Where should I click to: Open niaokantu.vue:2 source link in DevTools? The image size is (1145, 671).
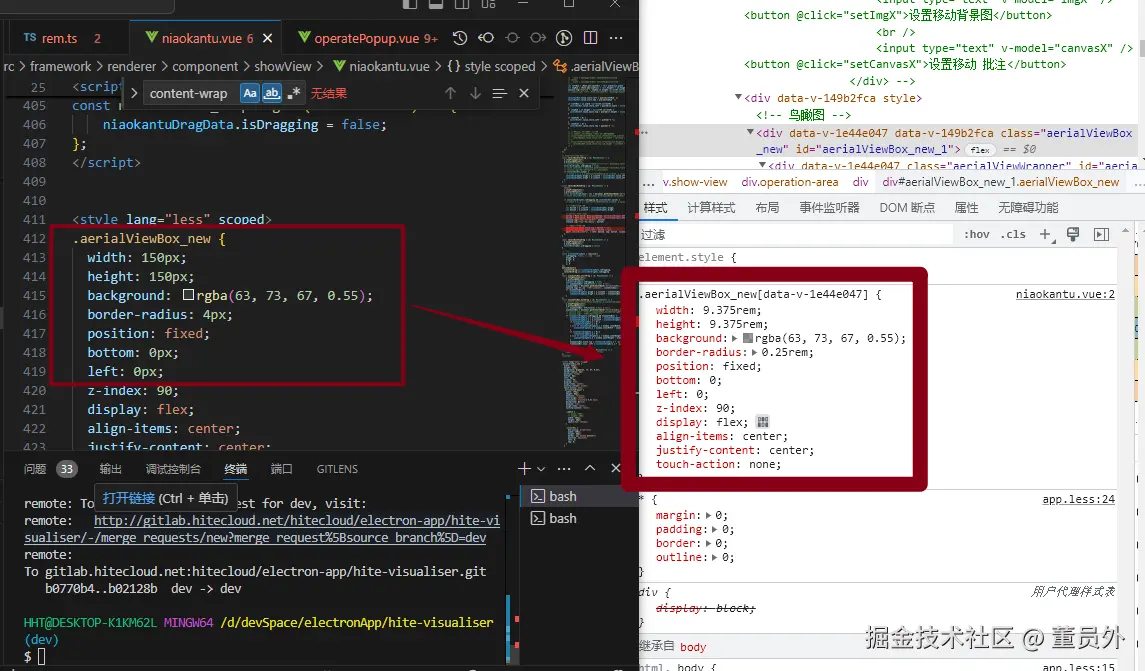coord(1065,294)
